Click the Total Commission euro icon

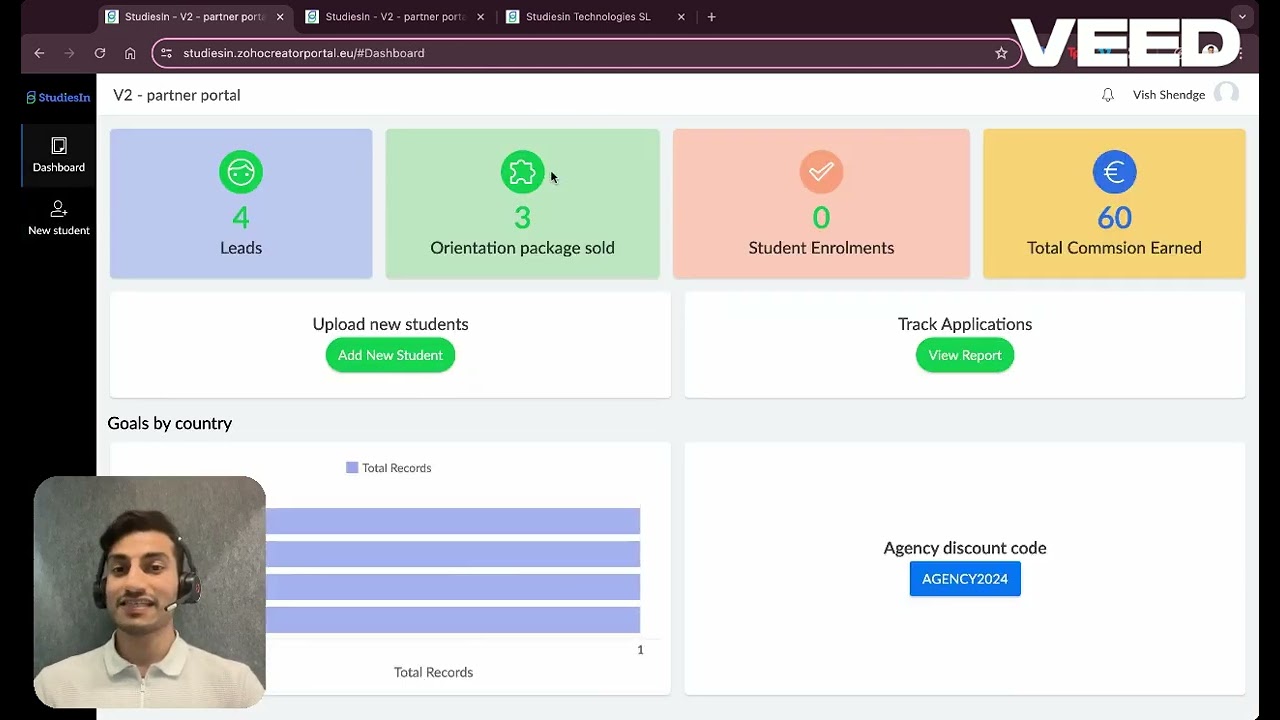tap(1114, 172)
